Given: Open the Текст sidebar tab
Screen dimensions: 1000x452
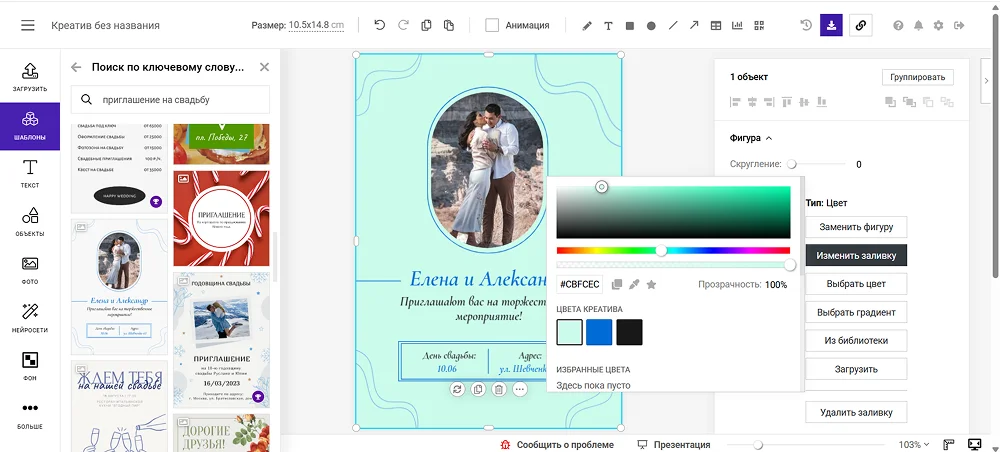Looking at the screenshot, I should 30,172.
